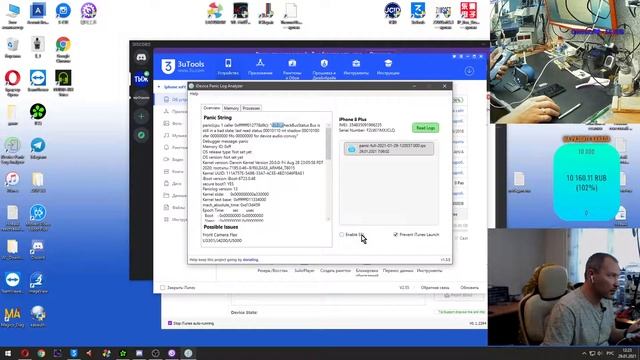Screen dimensions: 640x360
Task: Open the Instagram-style camera desktop icon
Action: tap(63, 11)
